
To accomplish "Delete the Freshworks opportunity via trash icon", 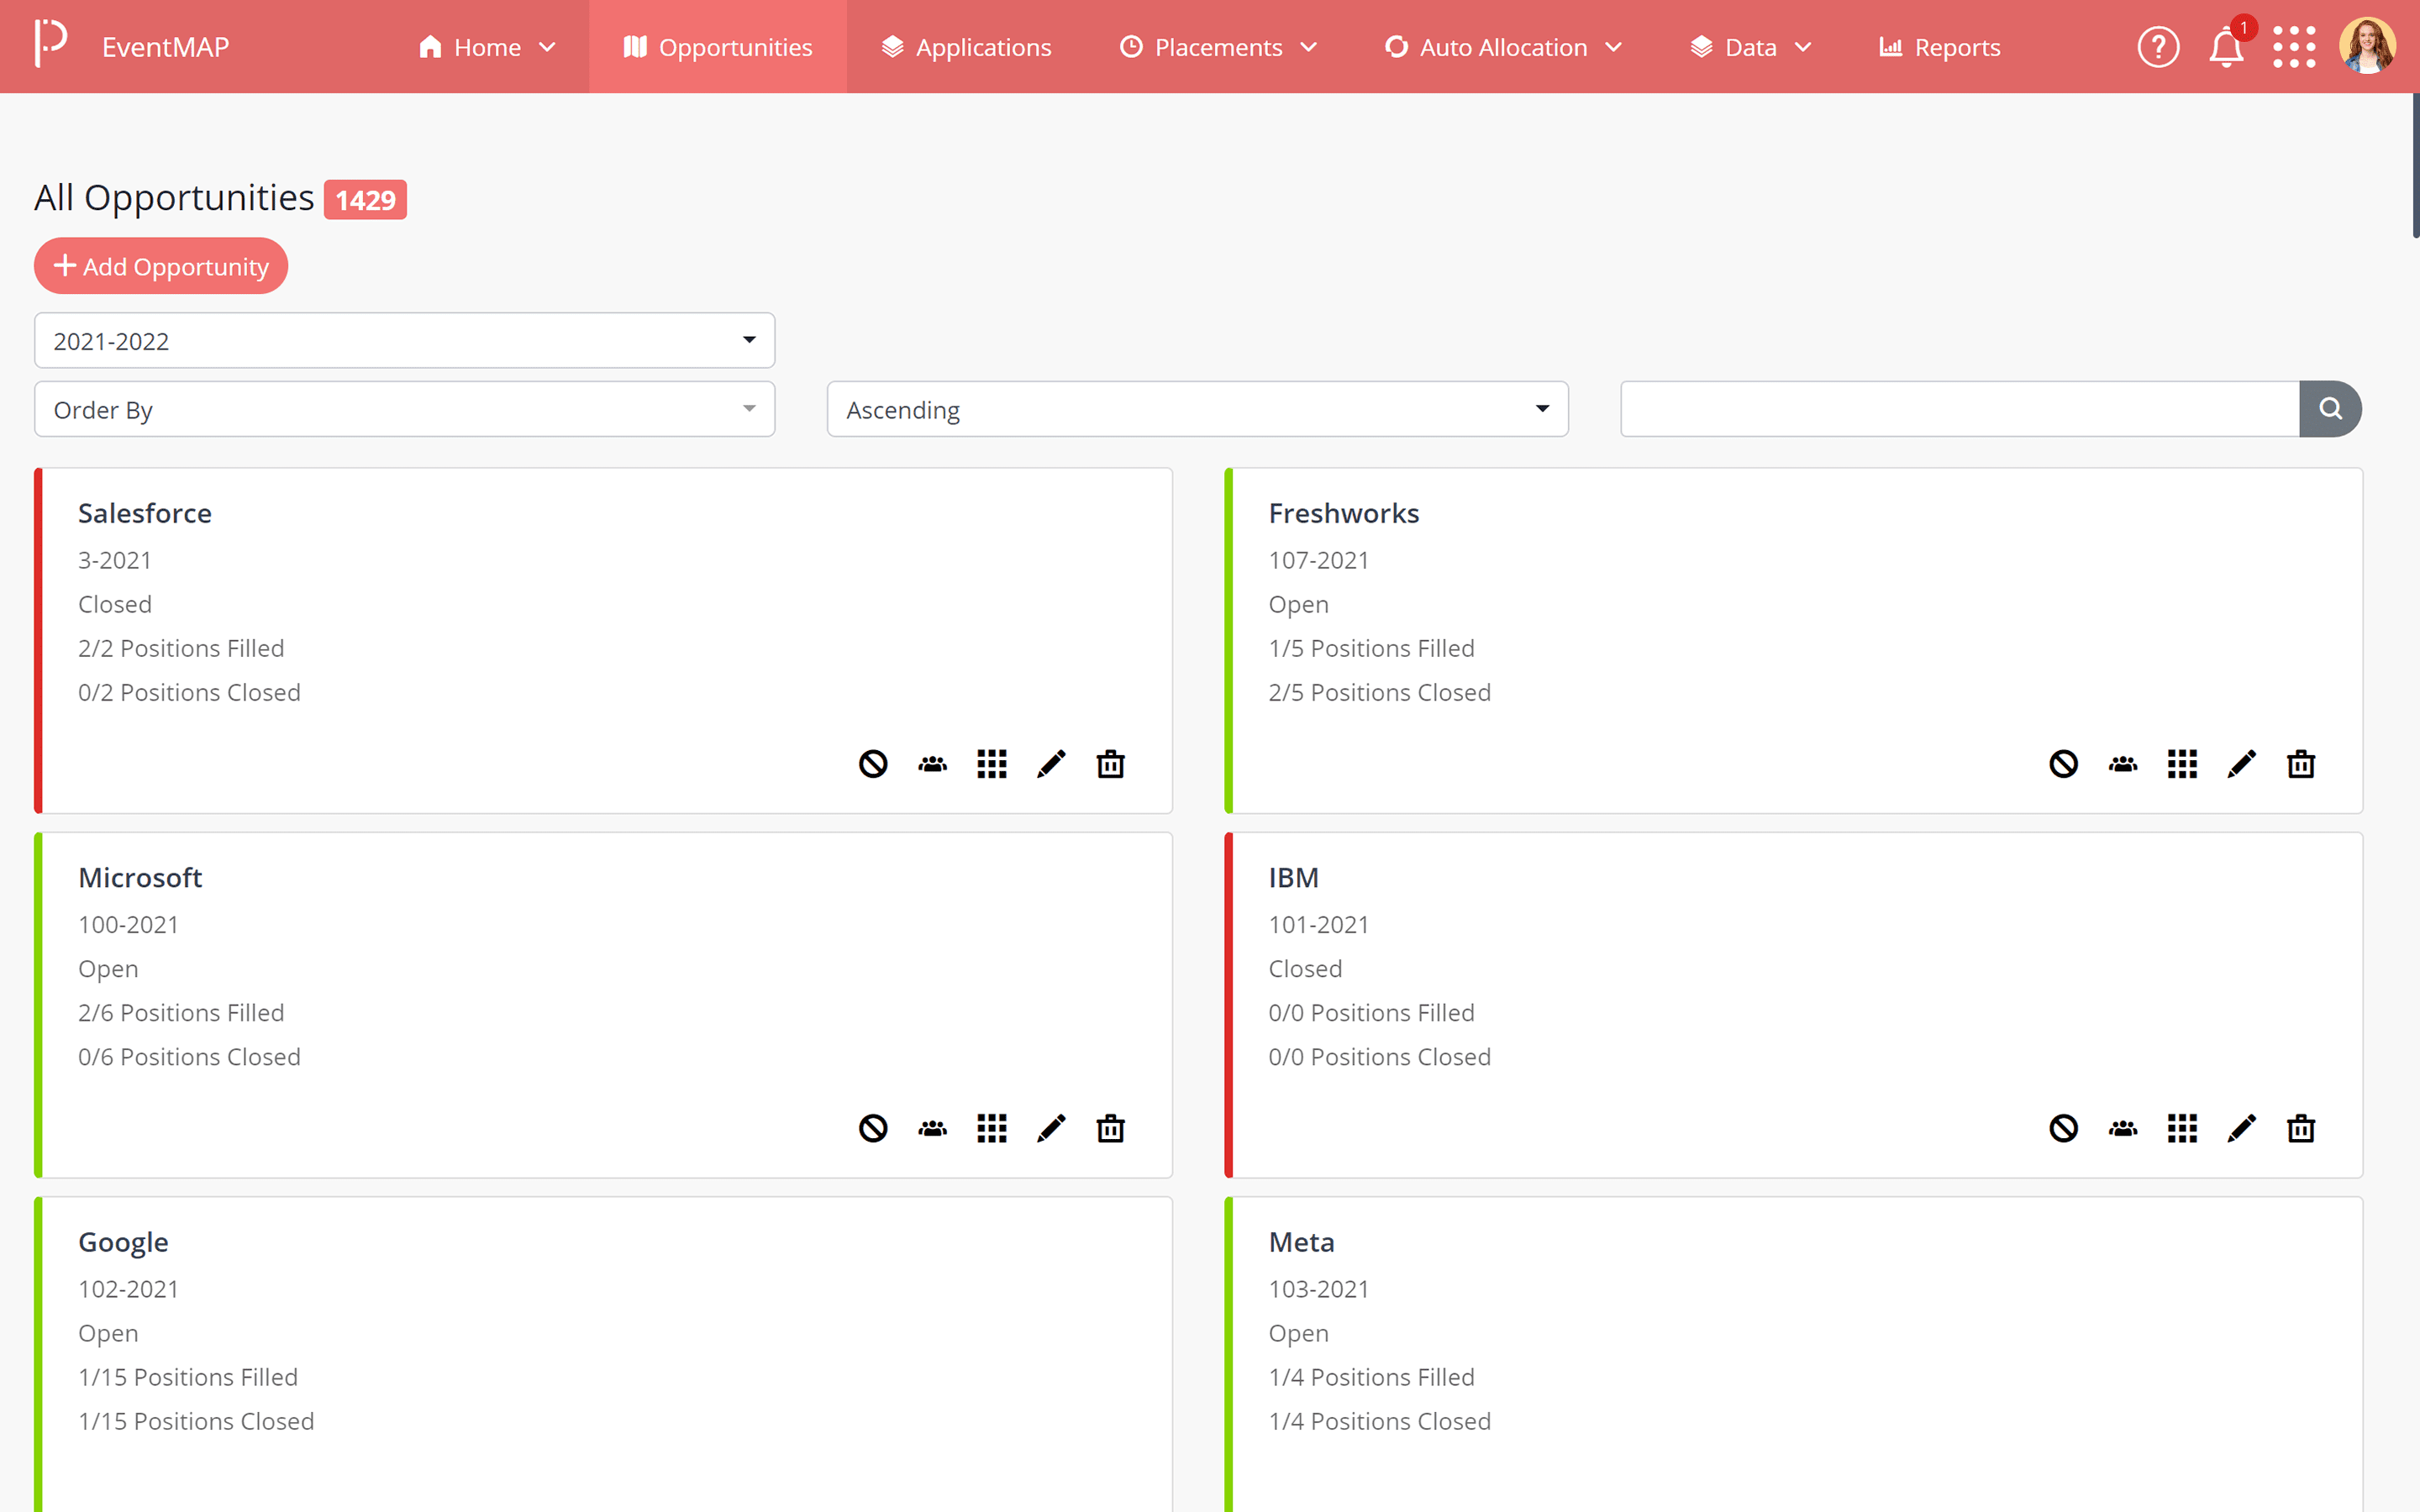I will coord(2301,764).
